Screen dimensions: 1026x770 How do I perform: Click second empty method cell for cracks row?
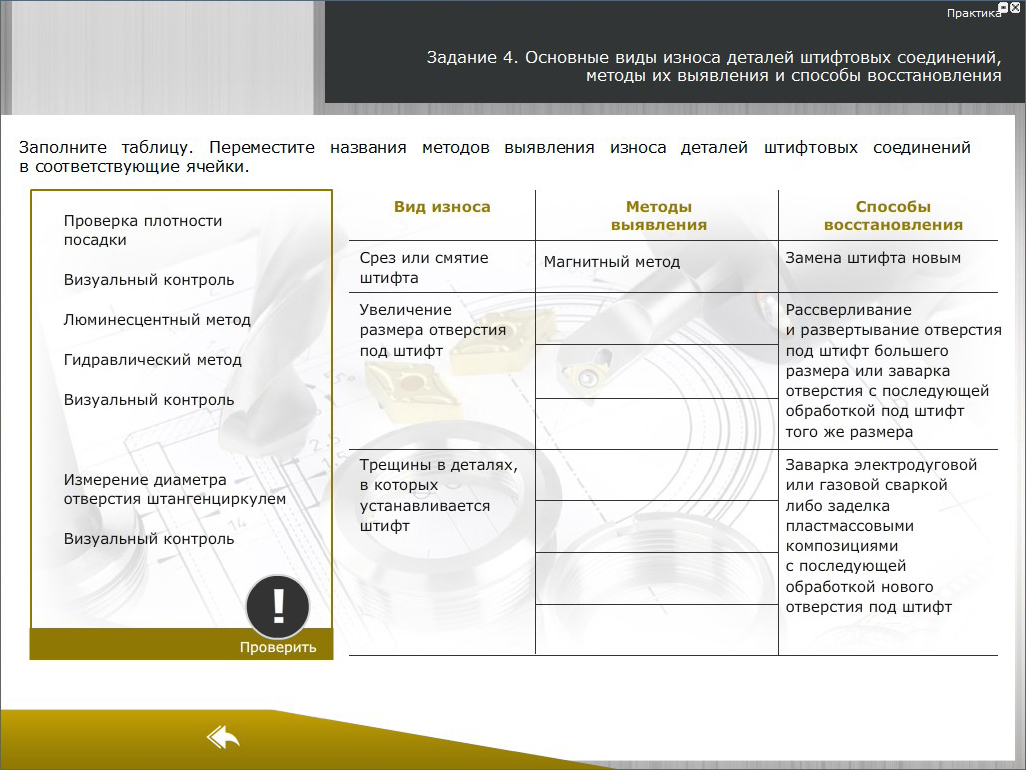pyautogui.click(x=656, y=526)
